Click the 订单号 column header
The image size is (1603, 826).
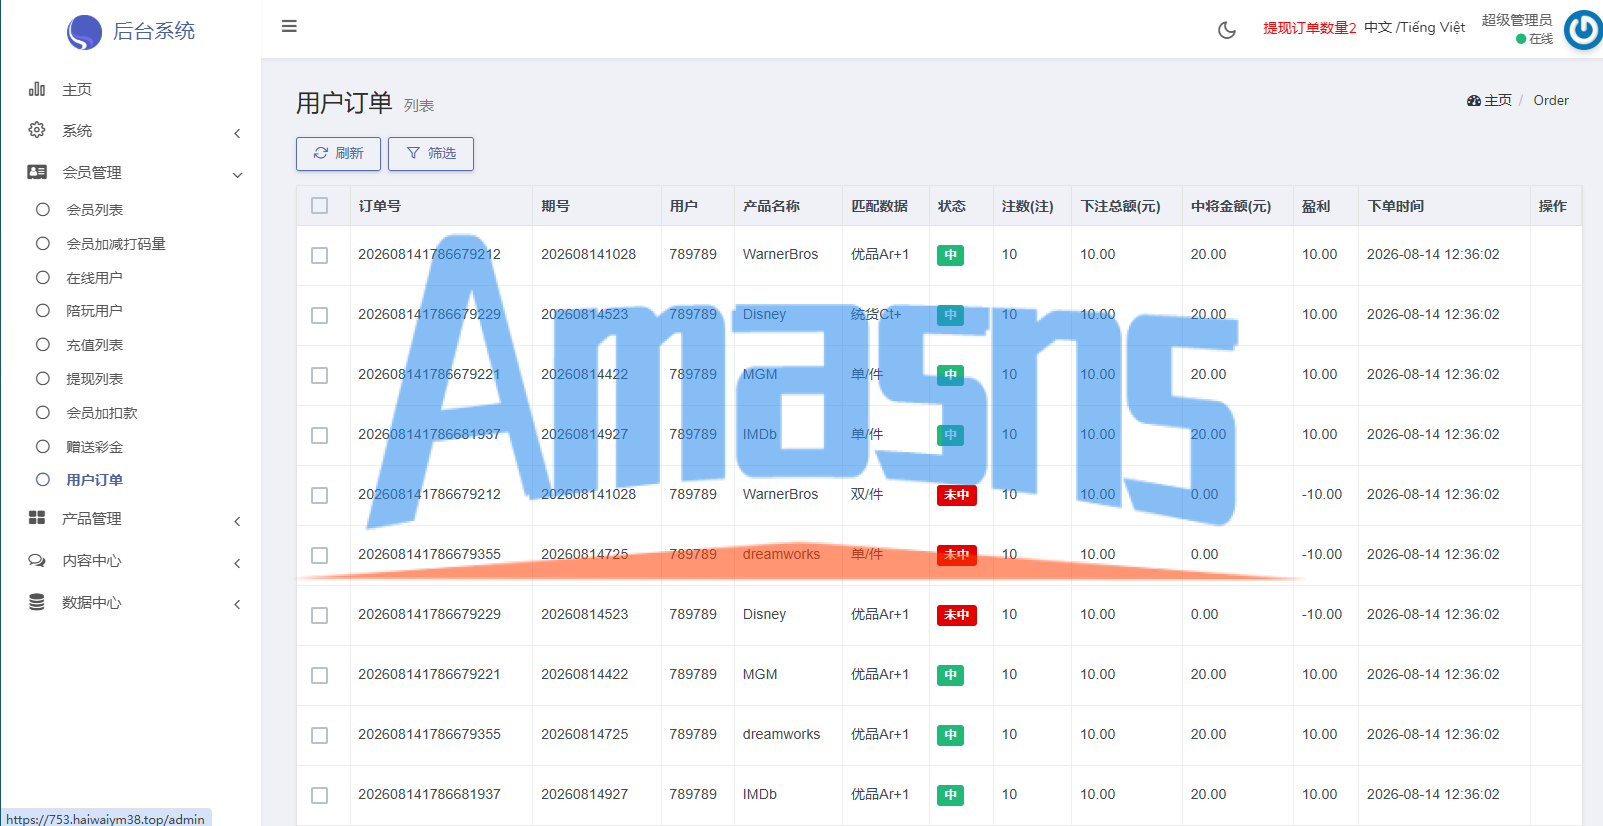pyautogui.click(x=380, y=206)
